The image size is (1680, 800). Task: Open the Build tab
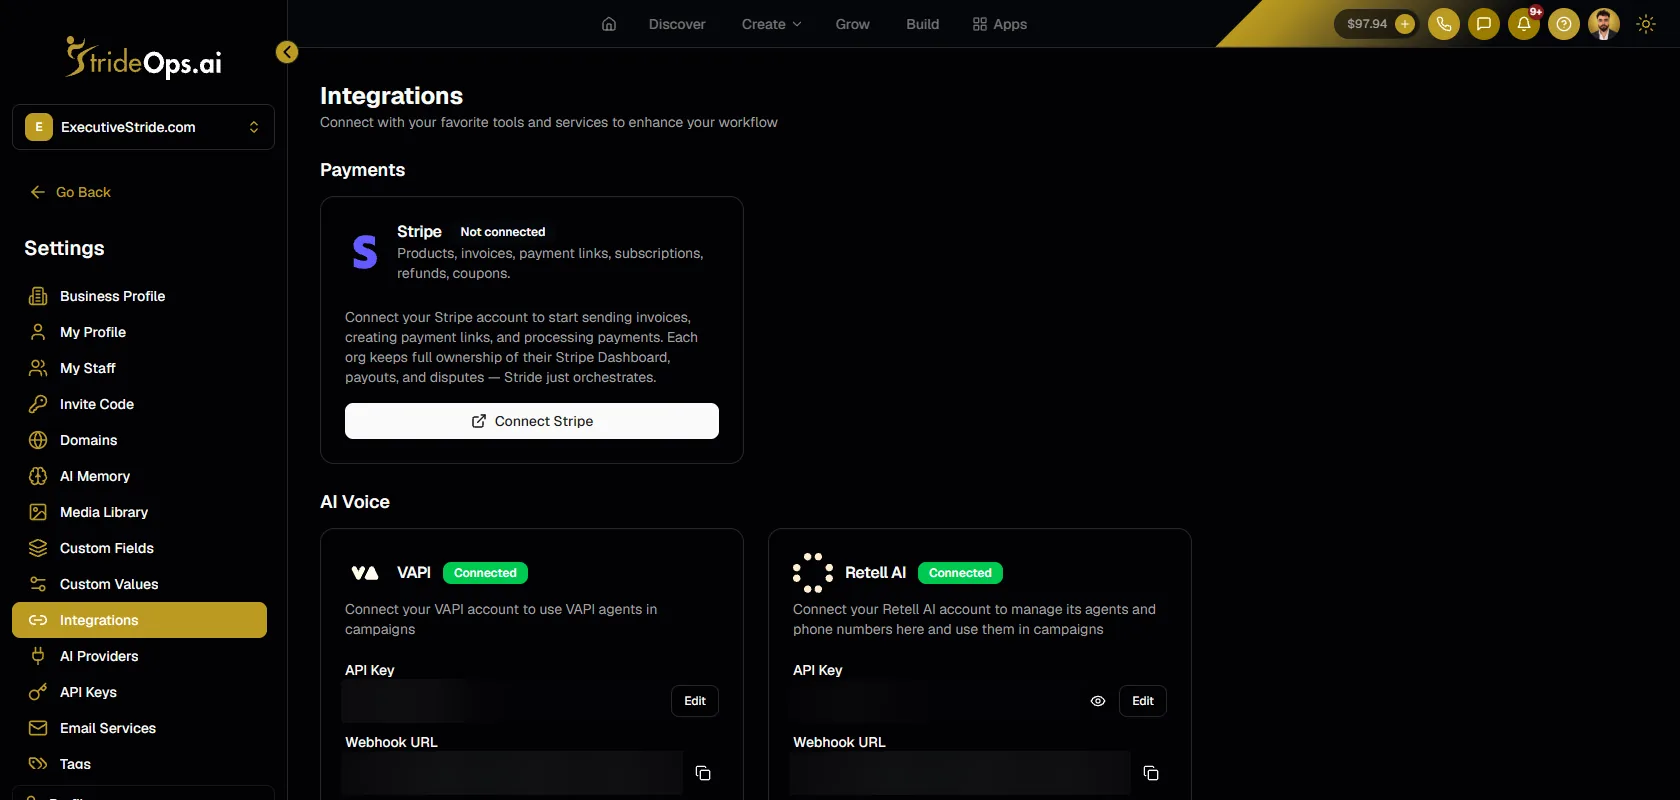(923, 24)
